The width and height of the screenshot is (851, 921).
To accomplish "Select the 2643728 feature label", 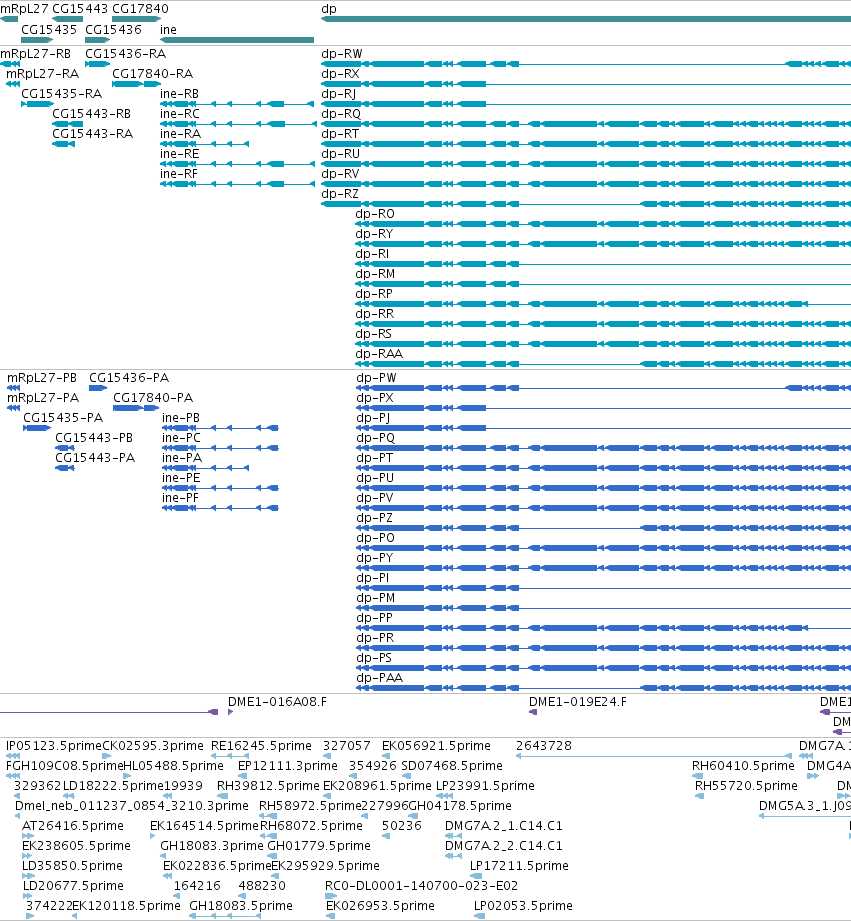I will [544, 746].
